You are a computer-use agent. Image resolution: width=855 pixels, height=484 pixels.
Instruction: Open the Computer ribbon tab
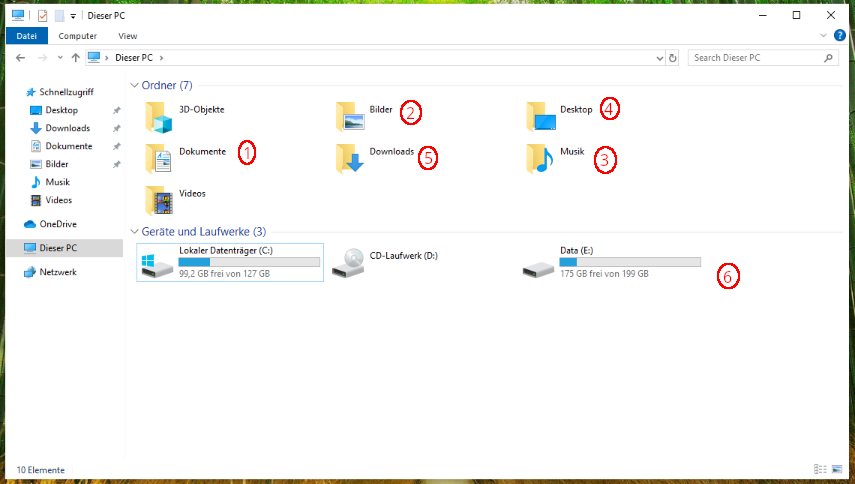(x=77, y=36)
